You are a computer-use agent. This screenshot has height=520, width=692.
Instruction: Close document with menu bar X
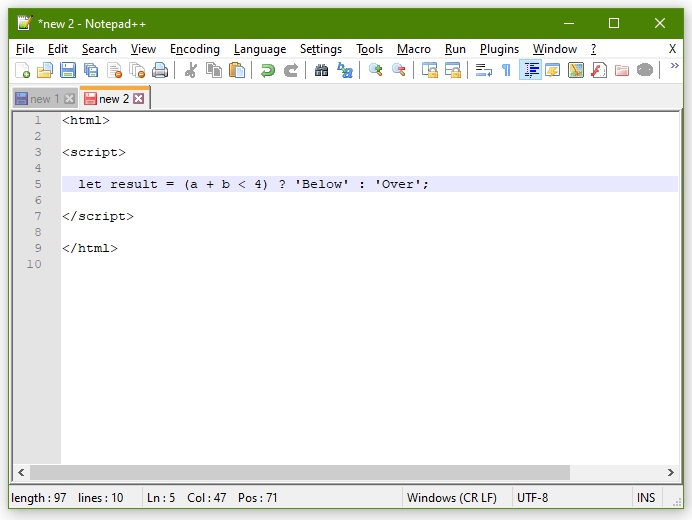click(672, 49)
